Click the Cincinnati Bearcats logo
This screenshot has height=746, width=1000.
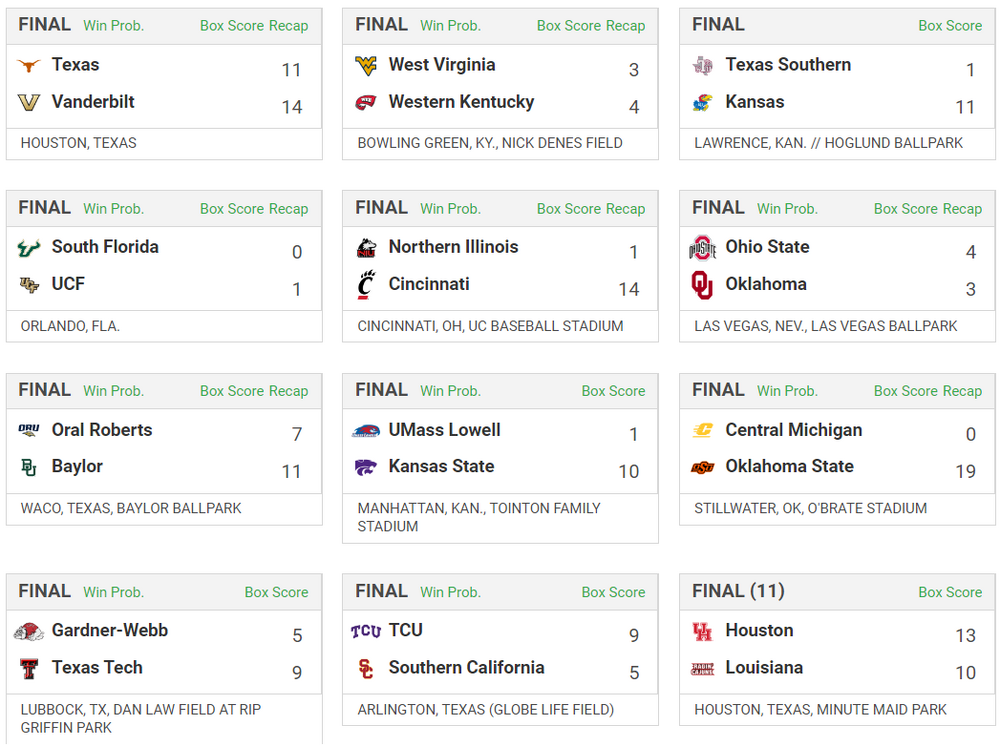coord(366,285)
